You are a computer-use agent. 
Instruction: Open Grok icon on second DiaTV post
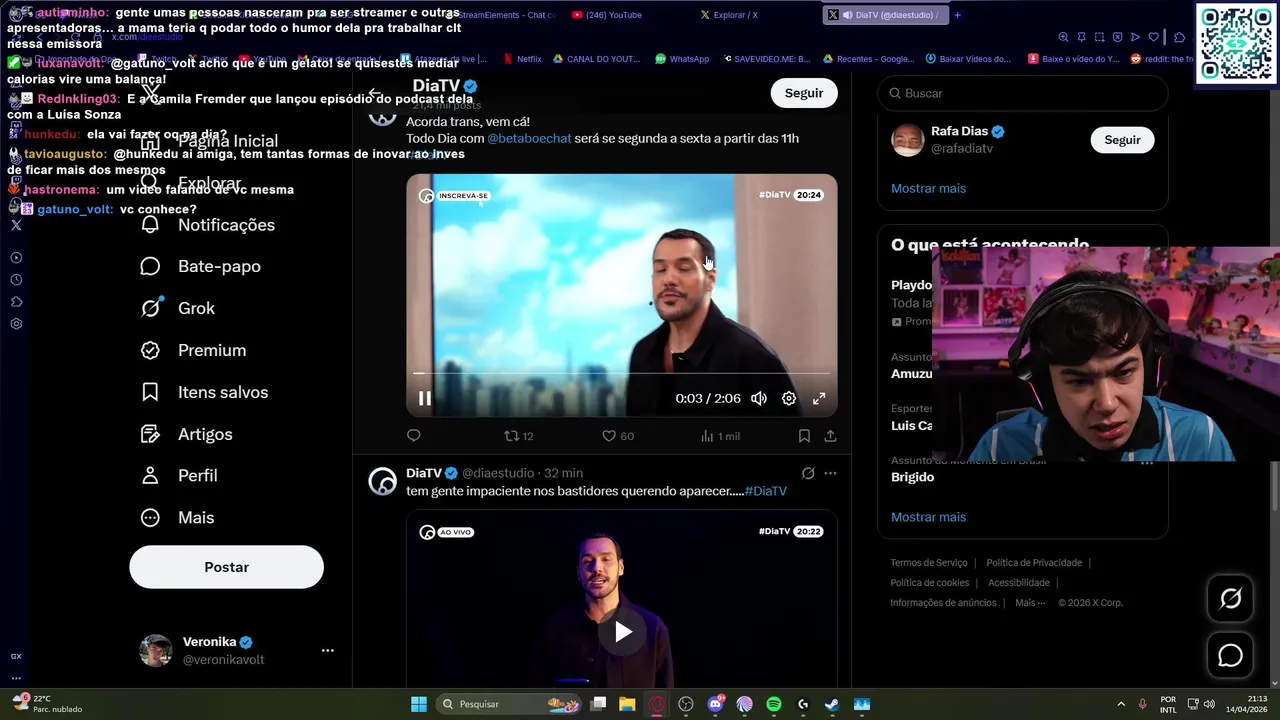[808, 473]
